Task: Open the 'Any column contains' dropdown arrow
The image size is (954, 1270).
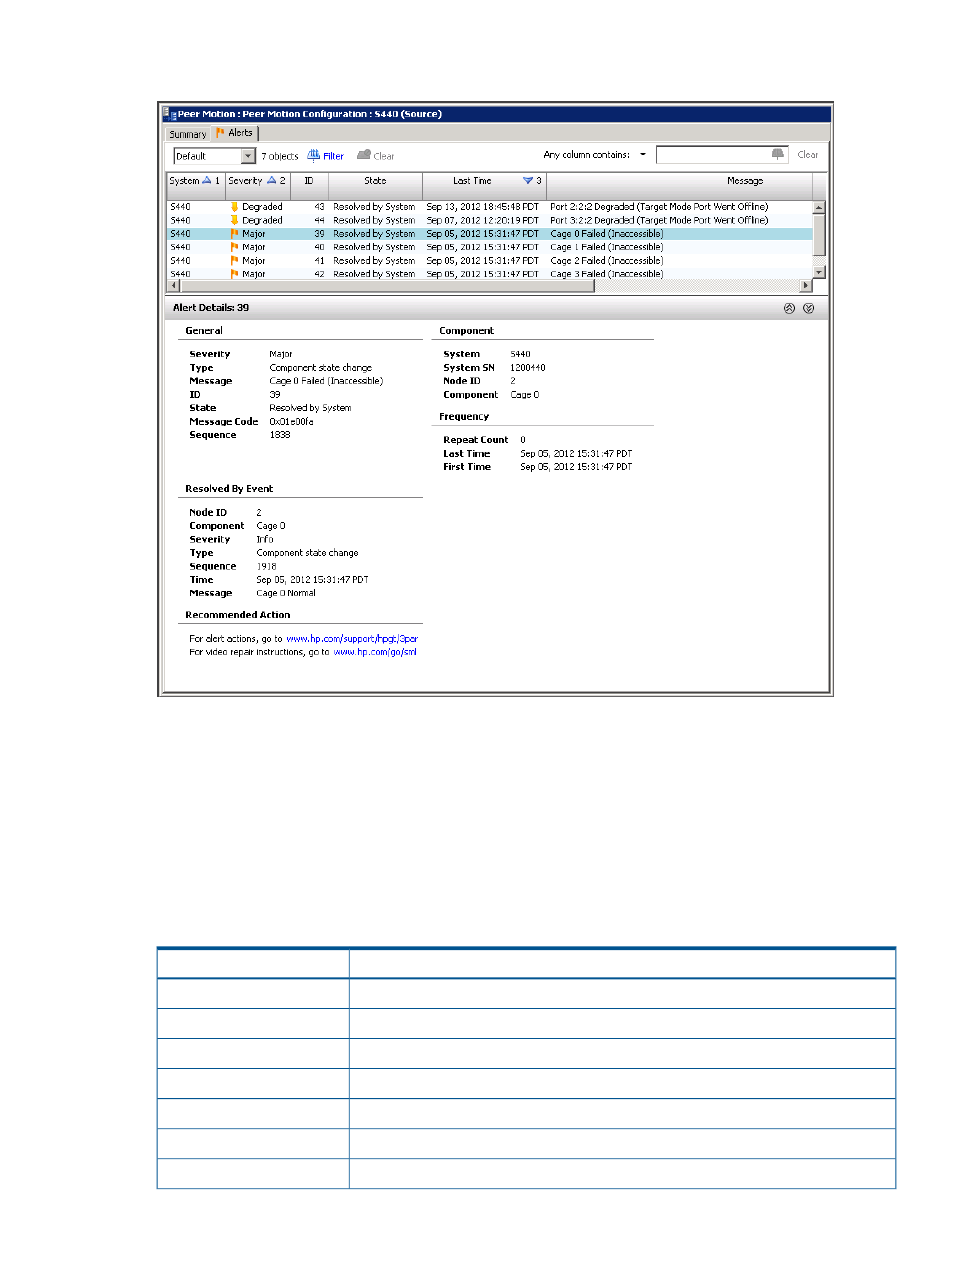Action: pos(643,155)
